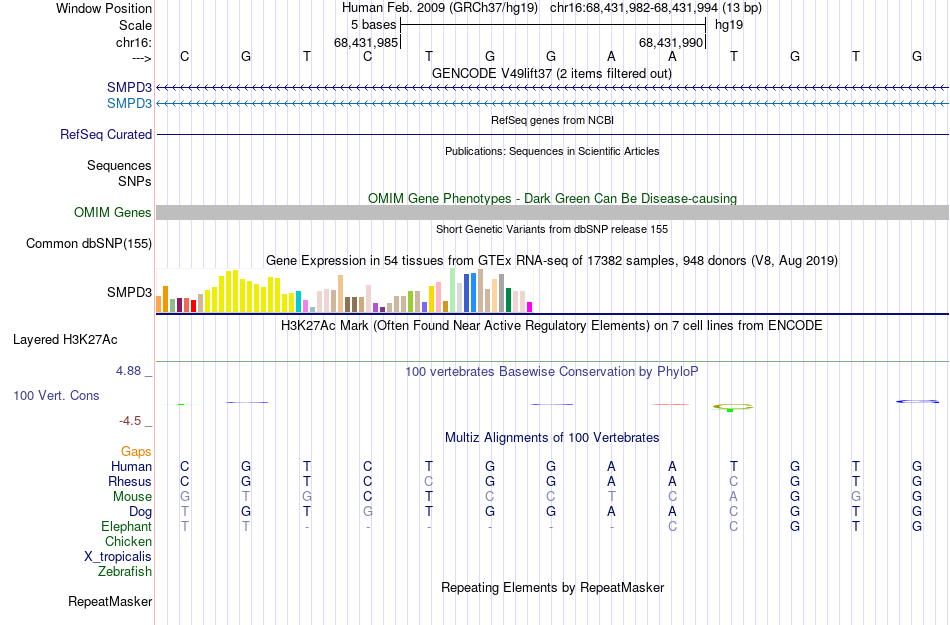Select the X_tropicalis species row label
950x625 pixels.
pos(118,557)
